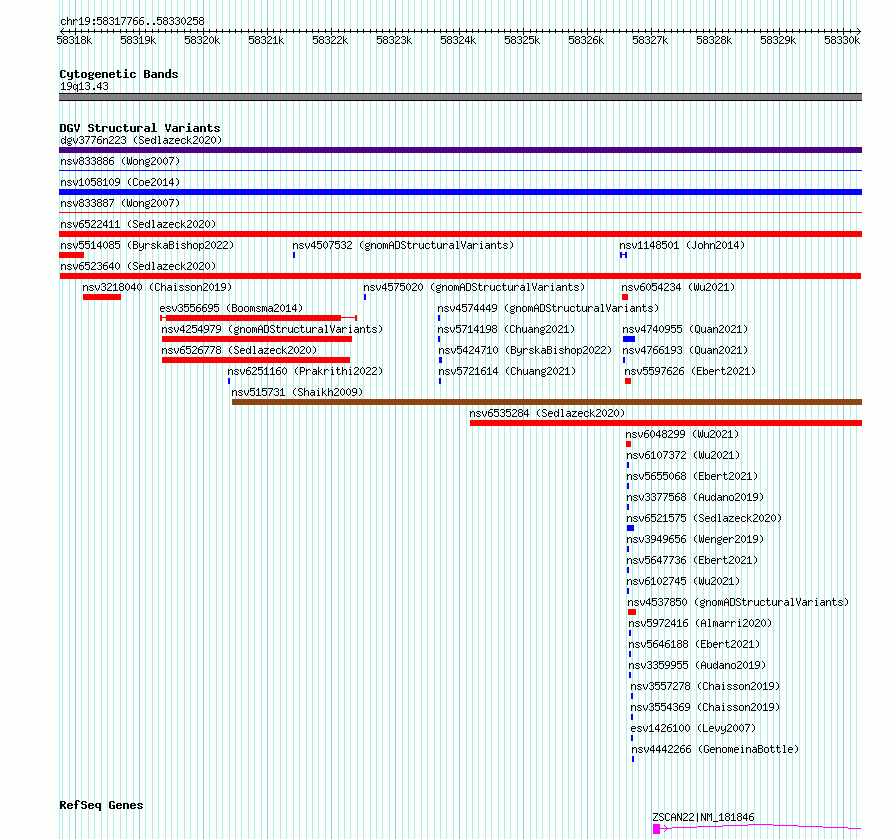The width and height of the screenshot is (890, 839).
Task: Select nsv3554369 (Chaisson2019) label
Action: pyautogui.click(x=706, y=707)
